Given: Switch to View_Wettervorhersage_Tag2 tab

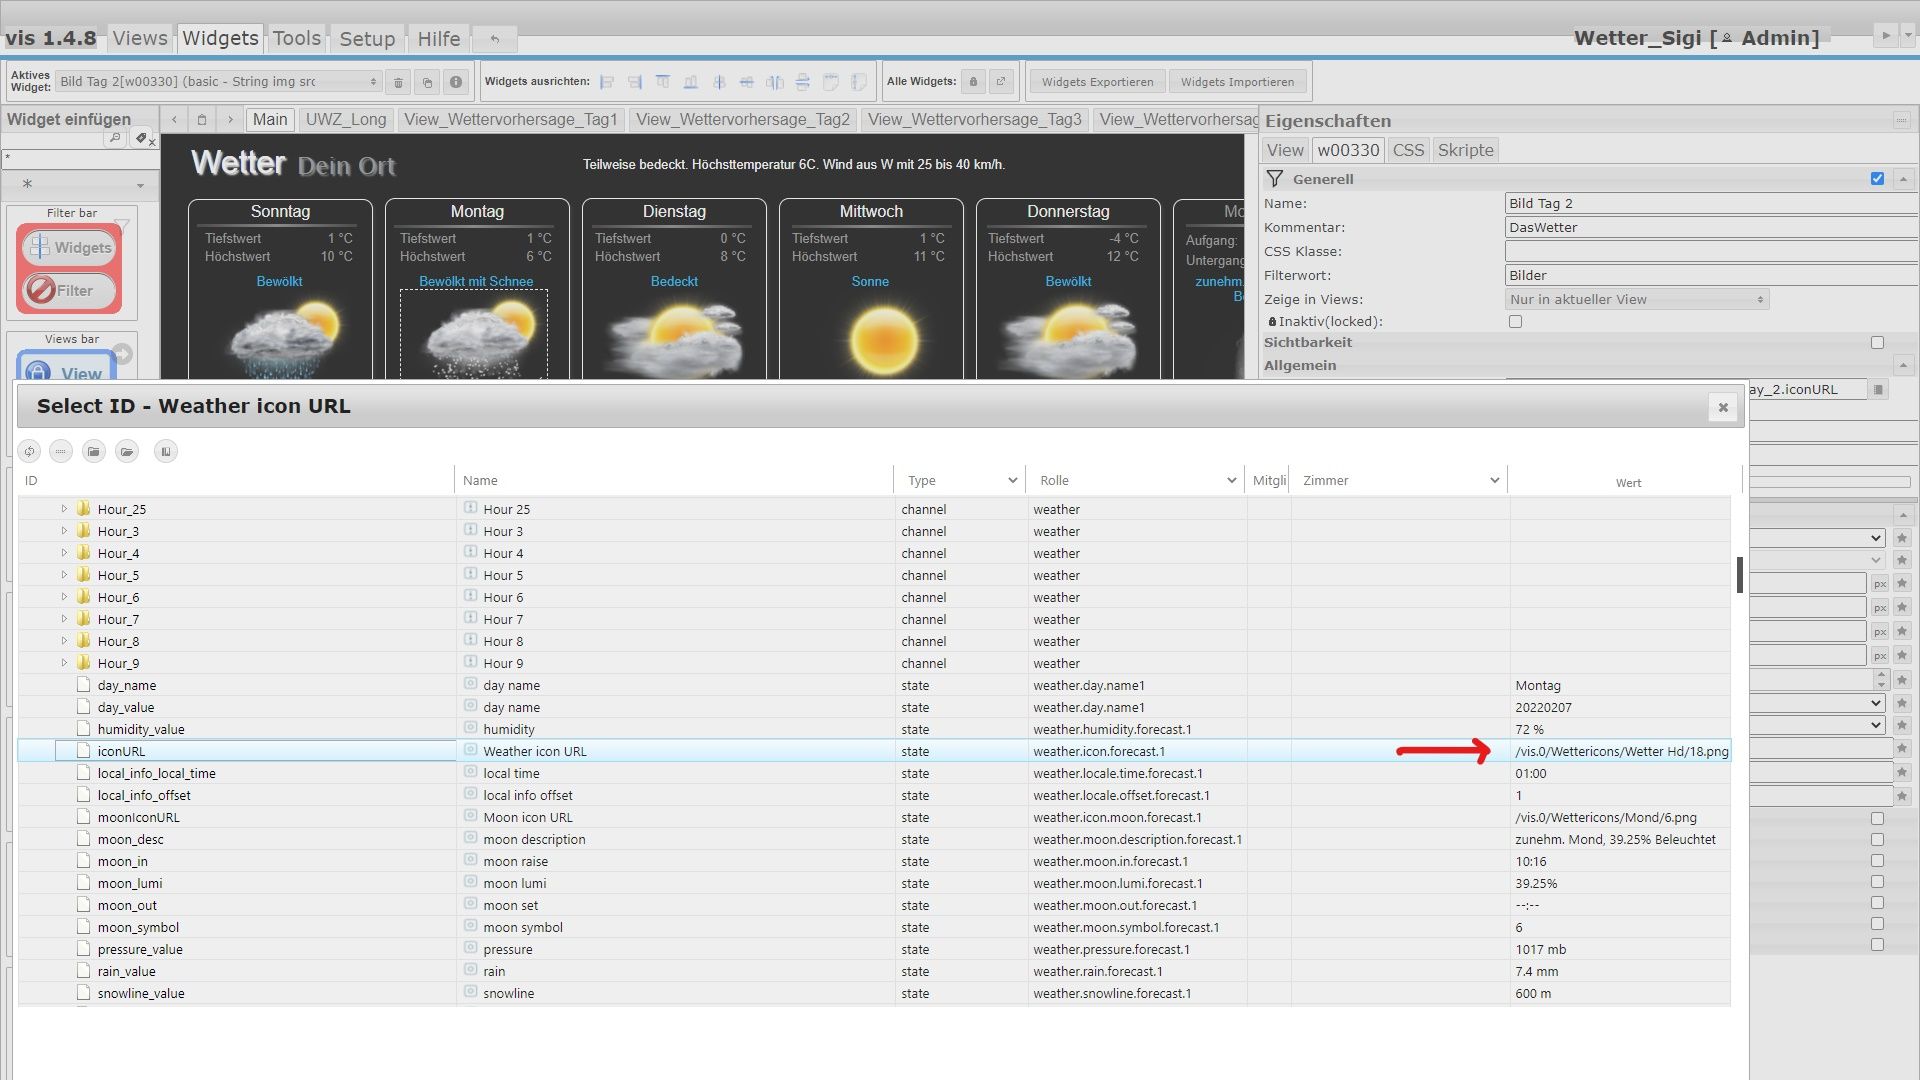Looking at the screenshot, I should pos(742,120).
